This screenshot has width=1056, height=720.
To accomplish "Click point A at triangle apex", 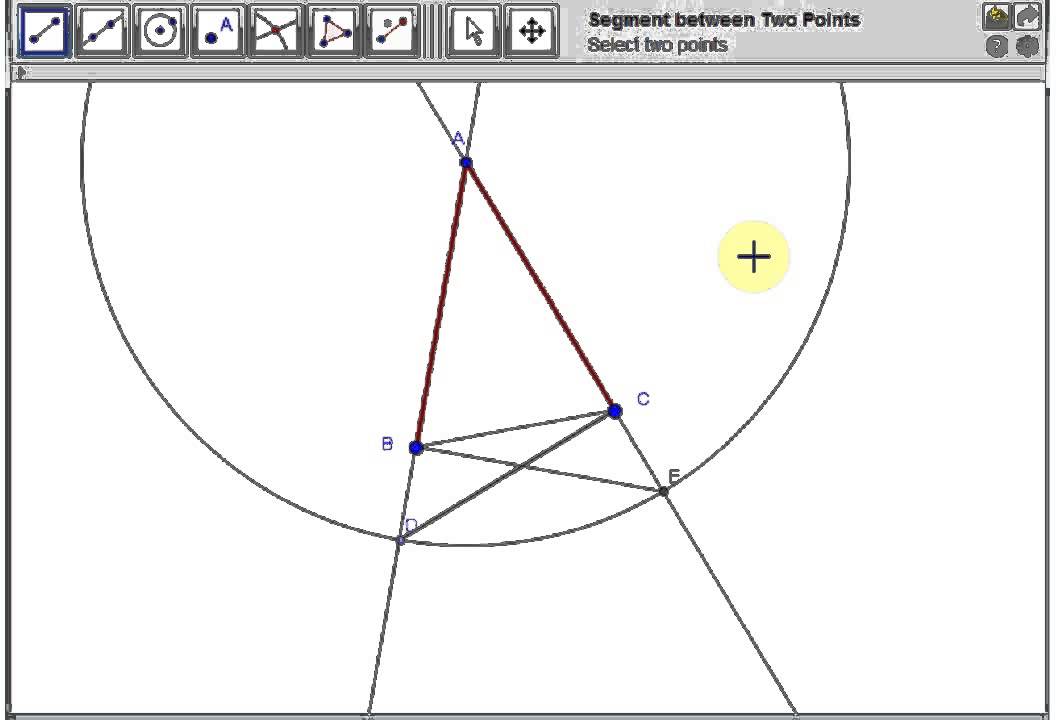I will [x=466, y=162].
